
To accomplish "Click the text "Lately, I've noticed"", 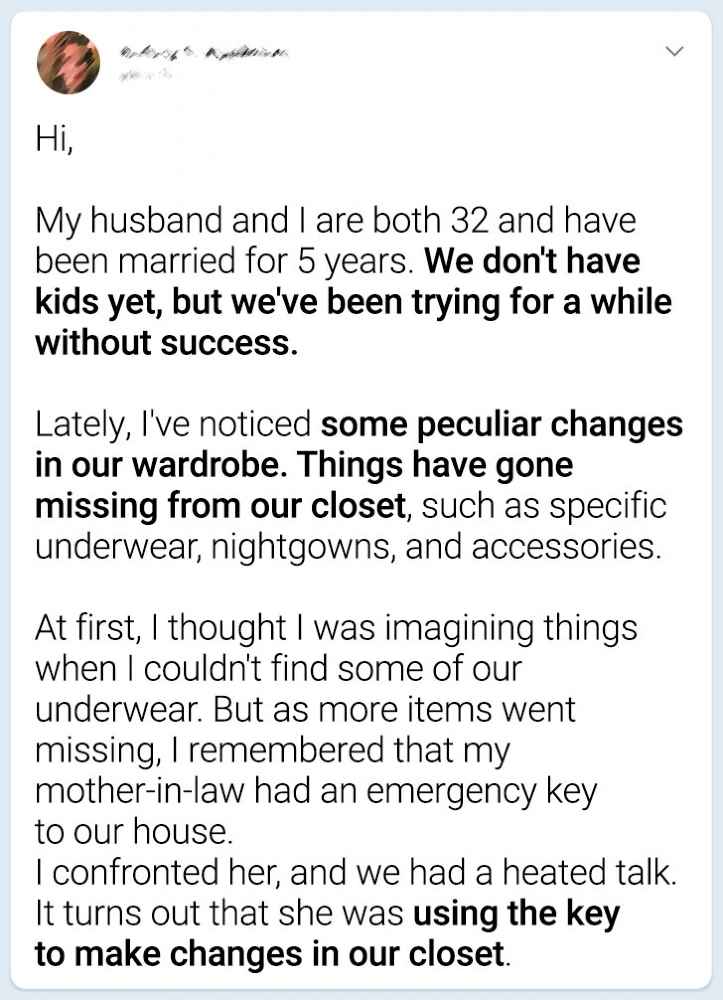I will pyautogui.click(x=172, y=425).
